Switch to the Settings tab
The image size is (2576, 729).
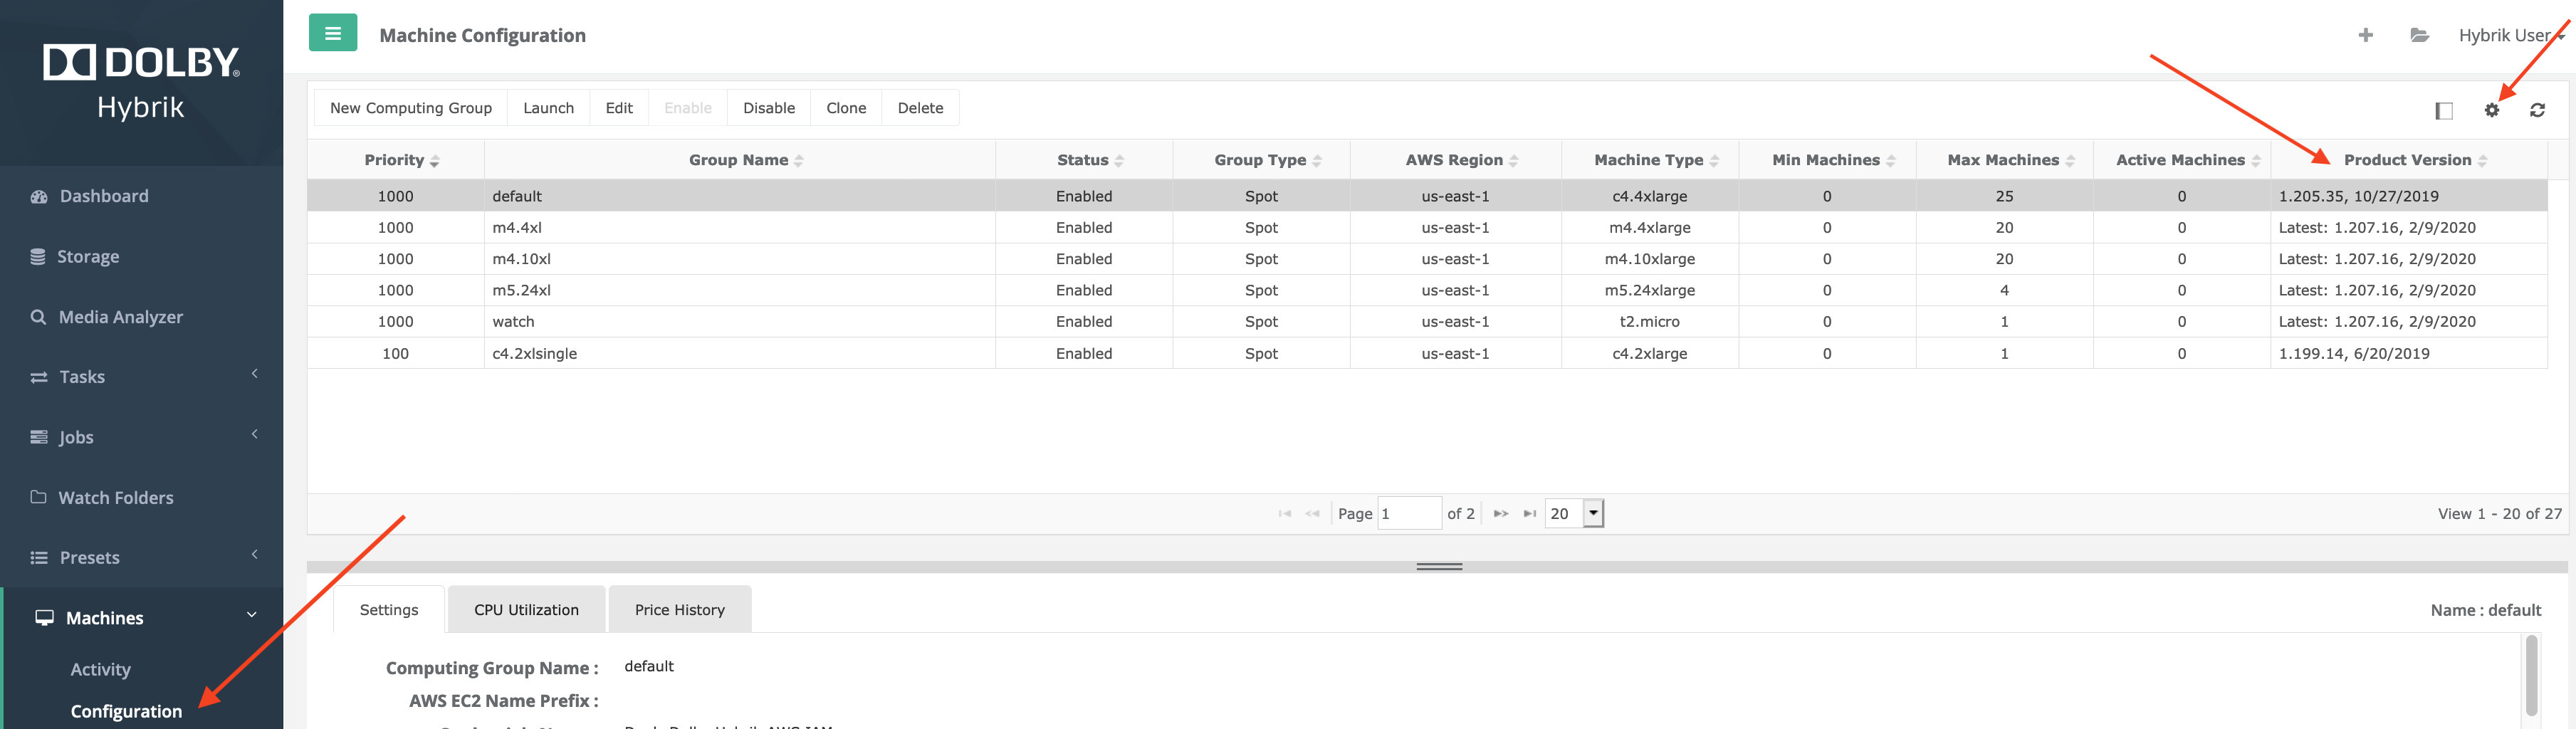[x=389, y=610]
